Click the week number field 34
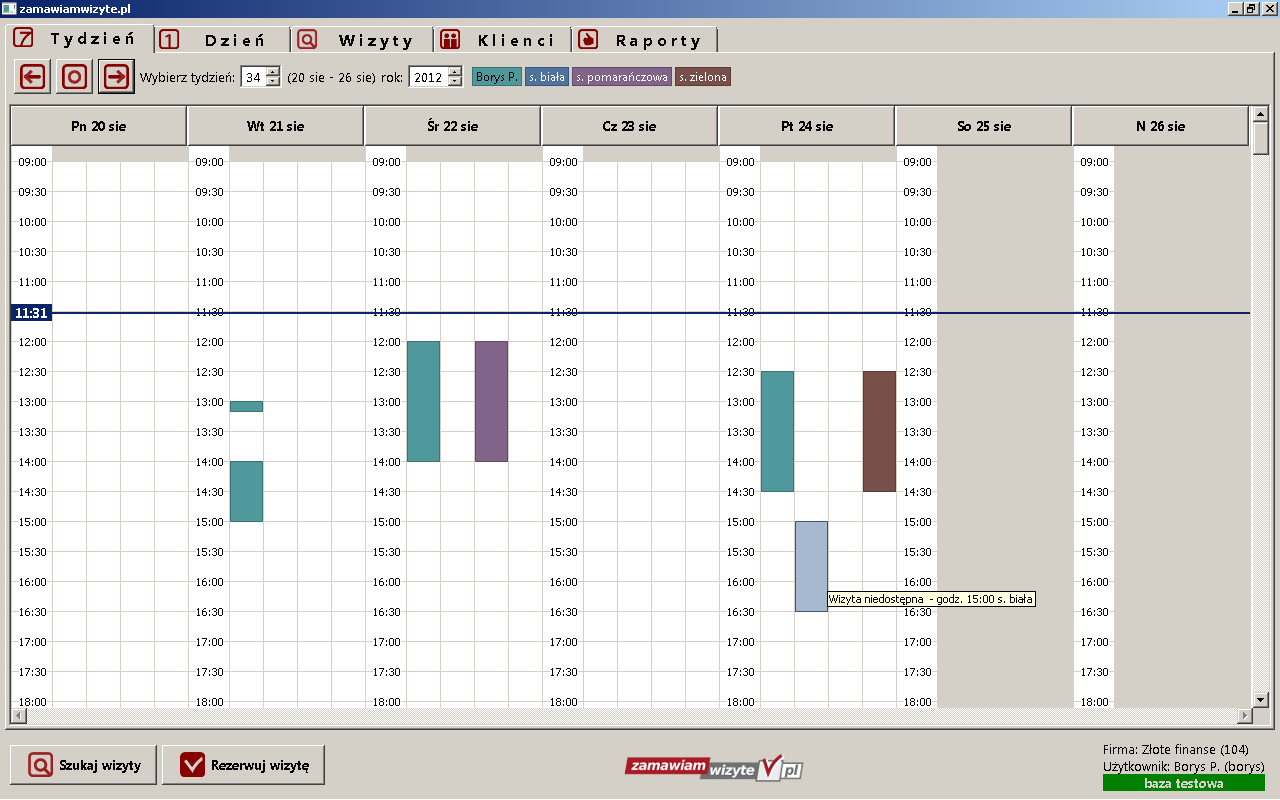This screenshot has height=800, width=1280. tap(253, 77)
